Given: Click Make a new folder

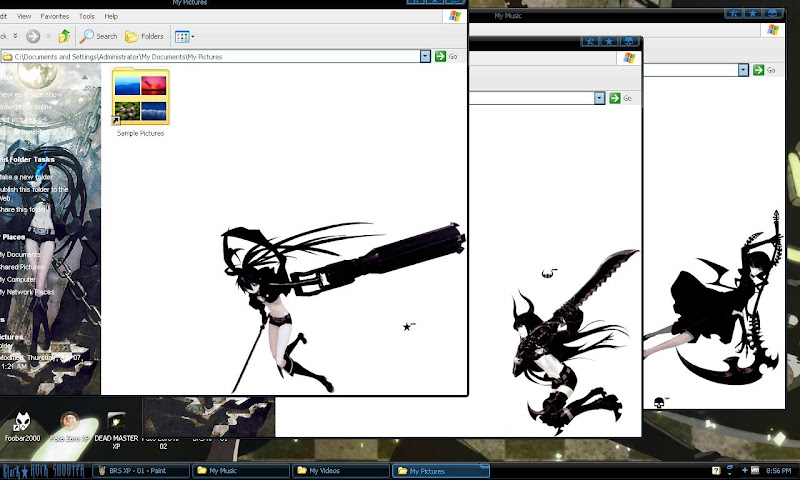Looking at the screenshot, I should (26, 177).
